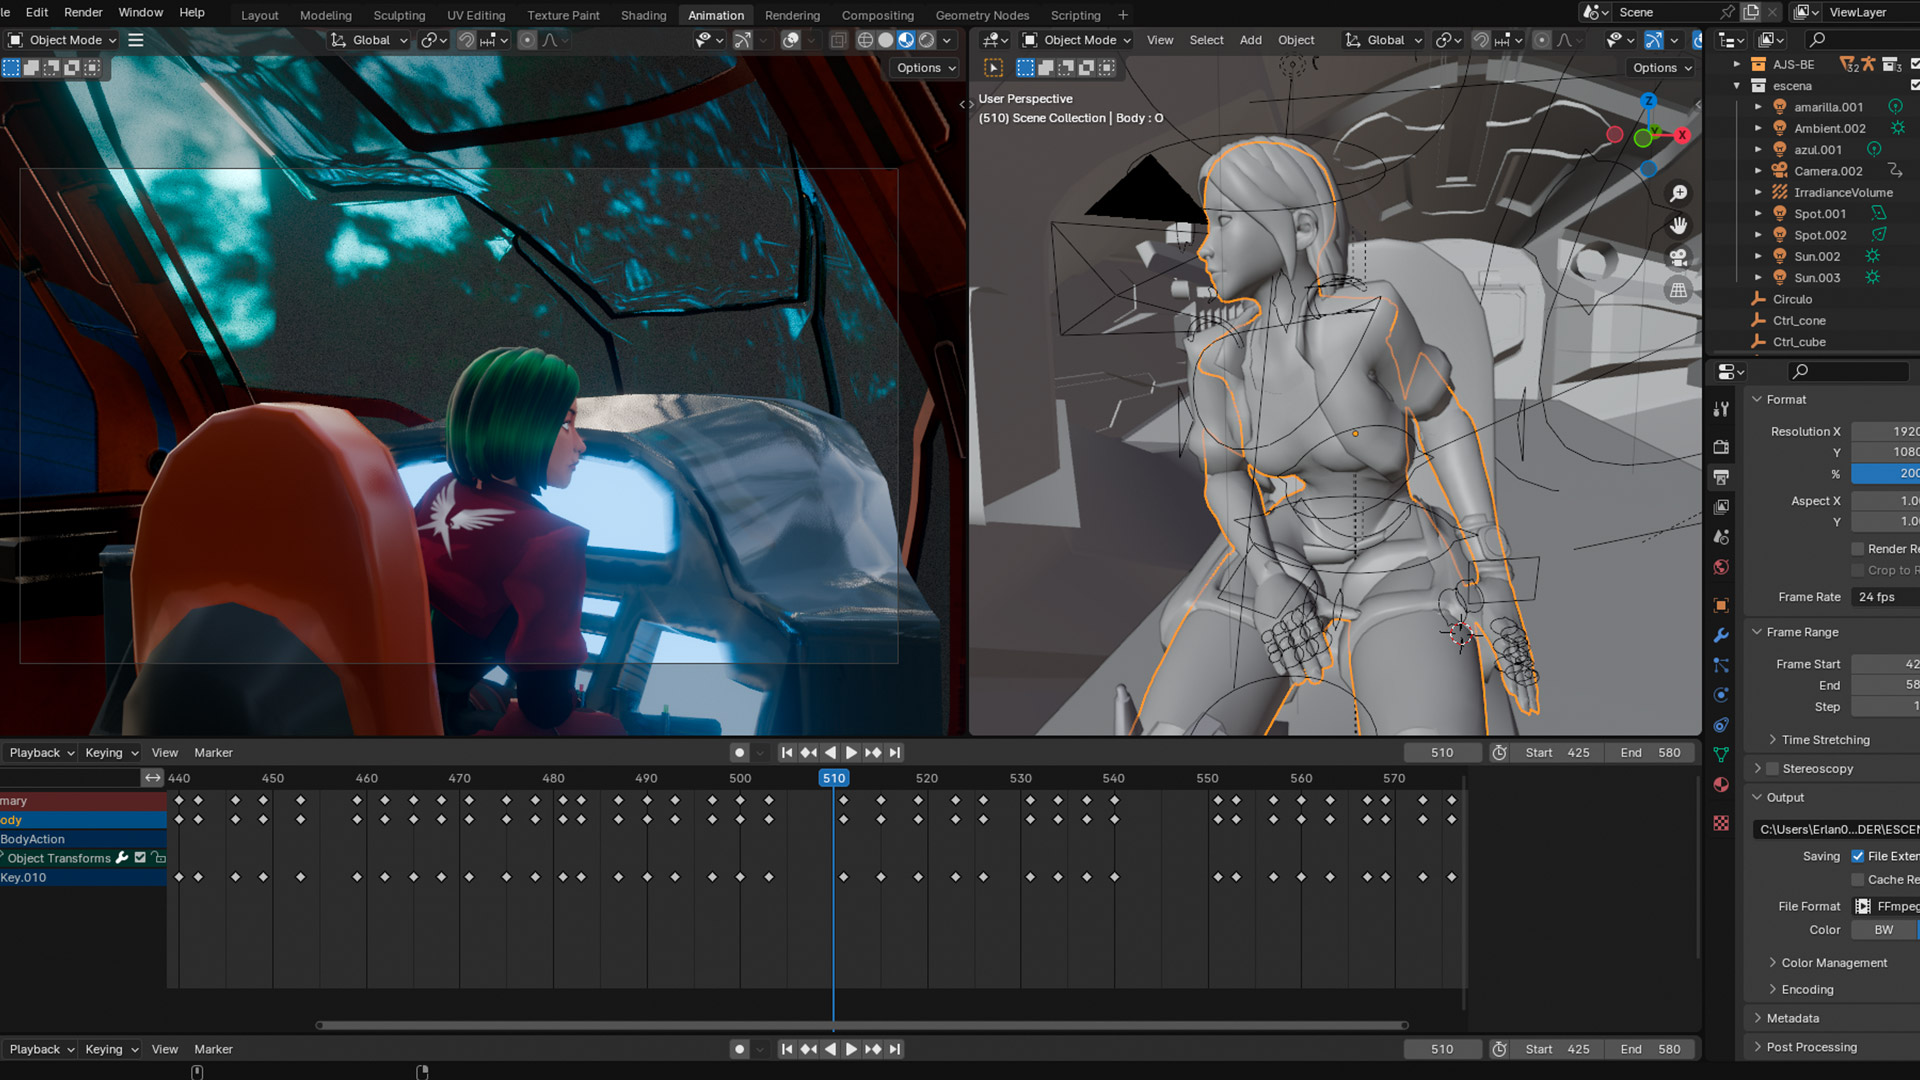Viewport: 1920px width, 1080px height.
Task: Play animation in the upper timeline
Action: (851, 753)
